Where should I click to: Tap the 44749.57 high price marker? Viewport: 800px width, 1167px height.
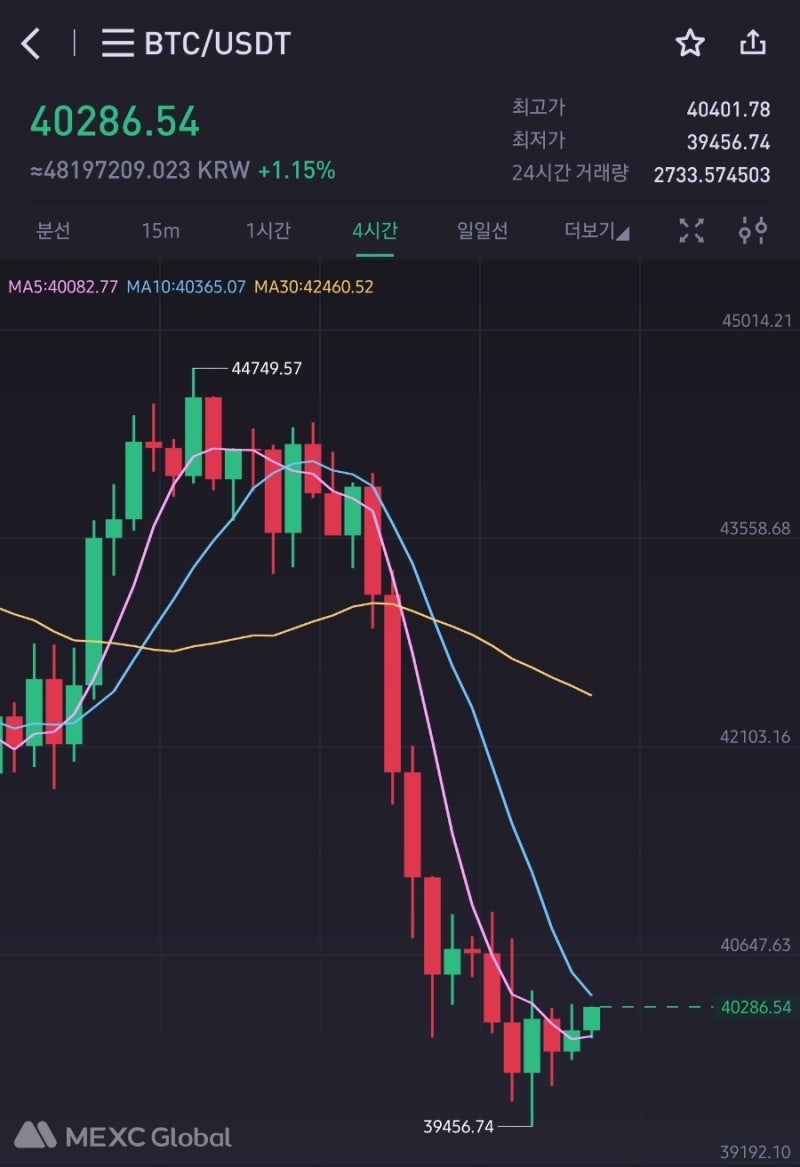point(266,368)
